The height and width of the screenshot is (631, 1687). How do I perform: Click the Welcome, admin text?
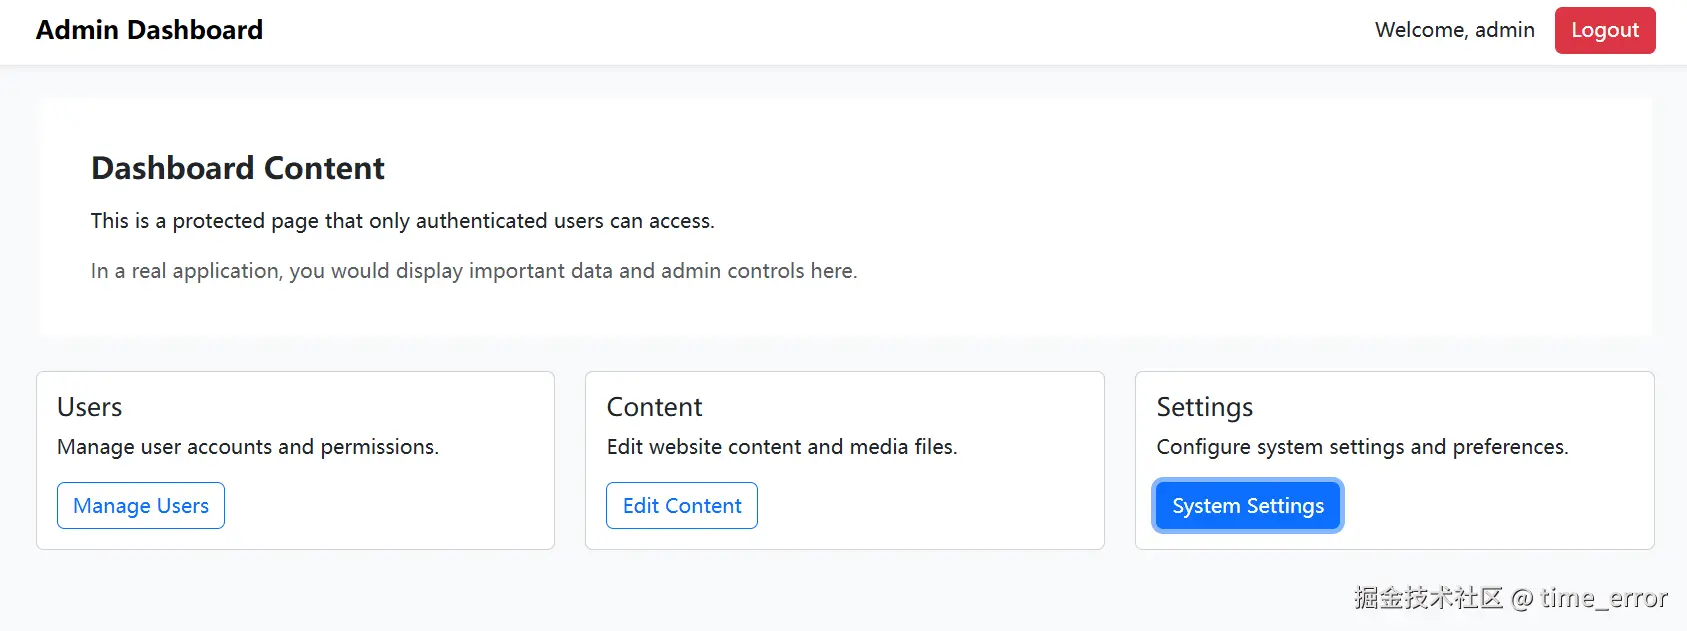(1454, 30)
